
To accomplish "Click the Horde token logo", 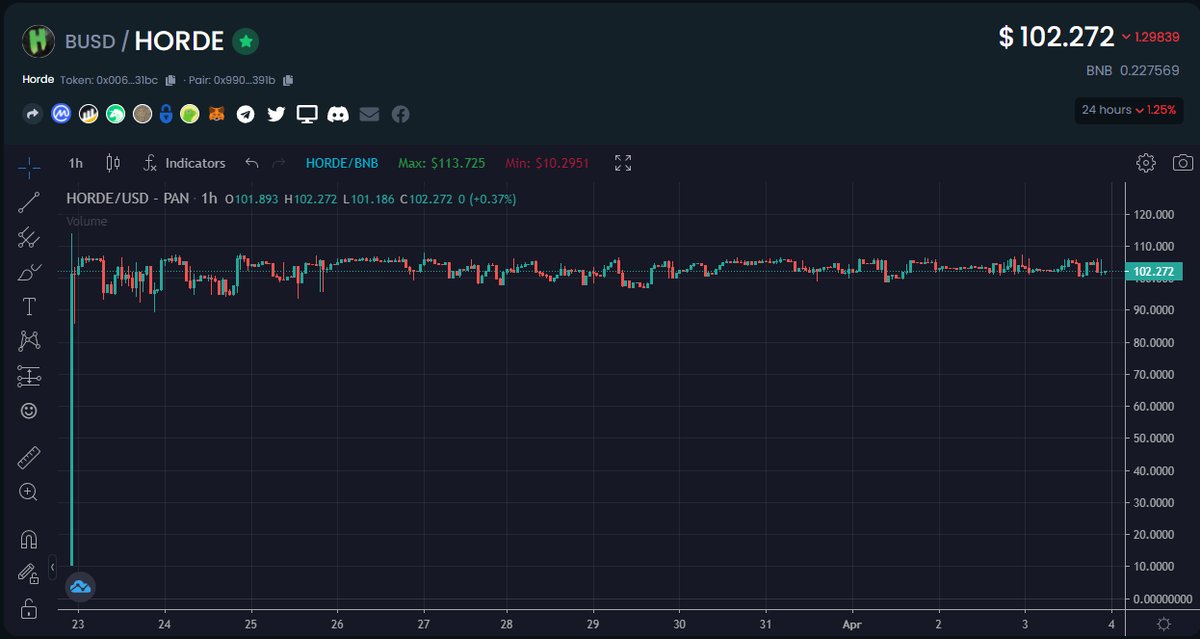I will (39, 41).
